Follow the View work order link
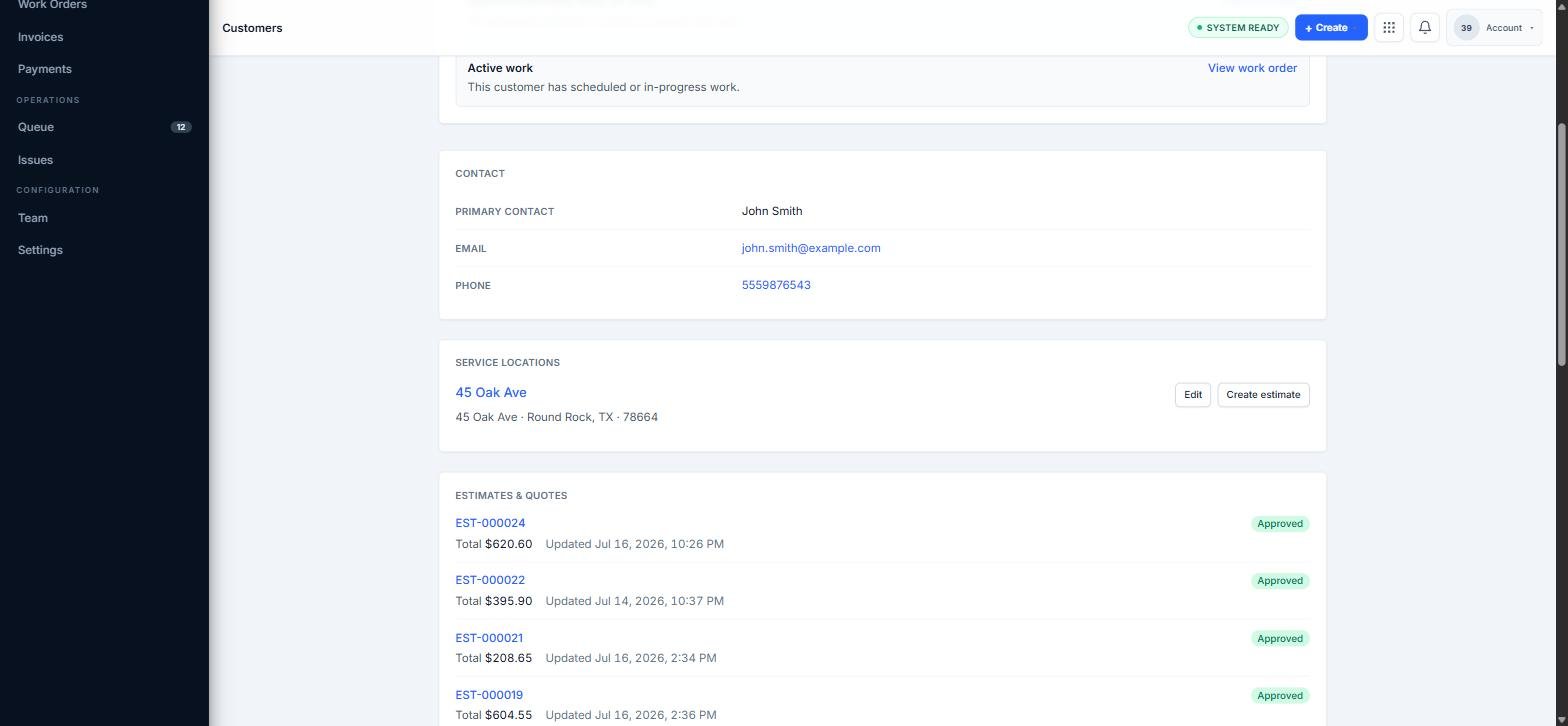This screenshot has width=1568, height=726. (x=1252, y=68)
